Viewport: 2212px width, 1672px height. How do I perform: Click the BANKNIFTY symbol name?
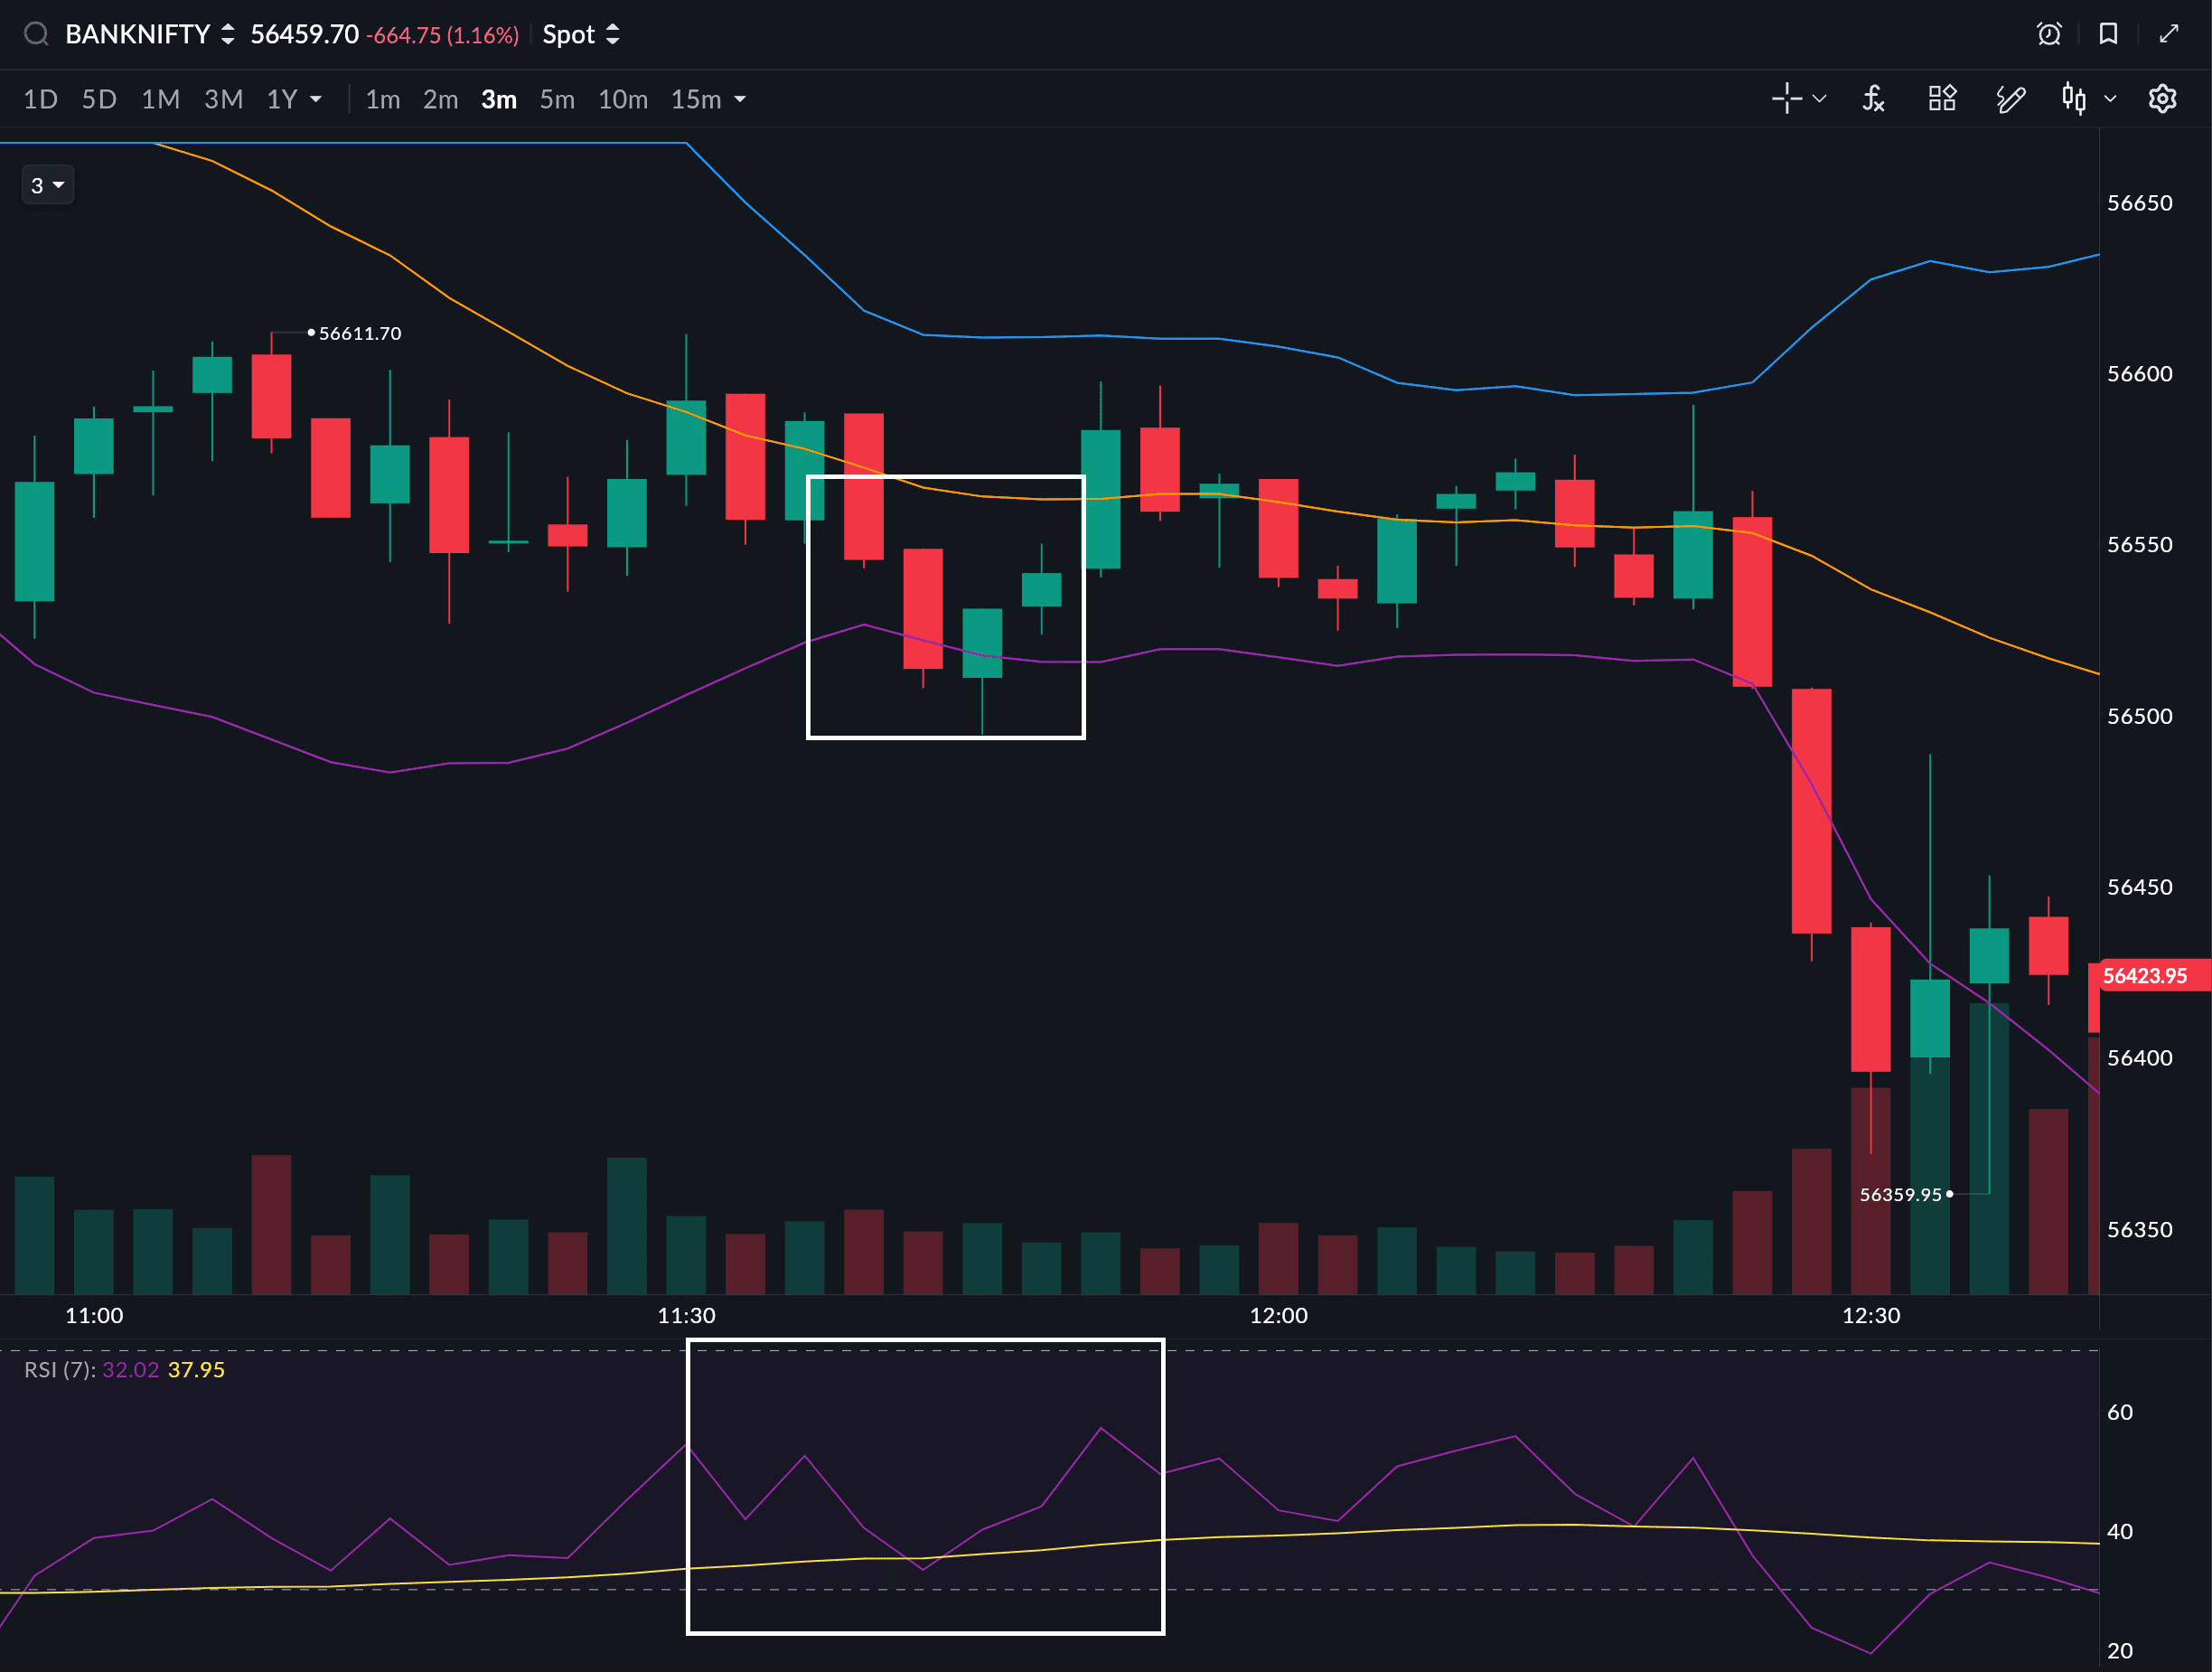coord(138,34)
